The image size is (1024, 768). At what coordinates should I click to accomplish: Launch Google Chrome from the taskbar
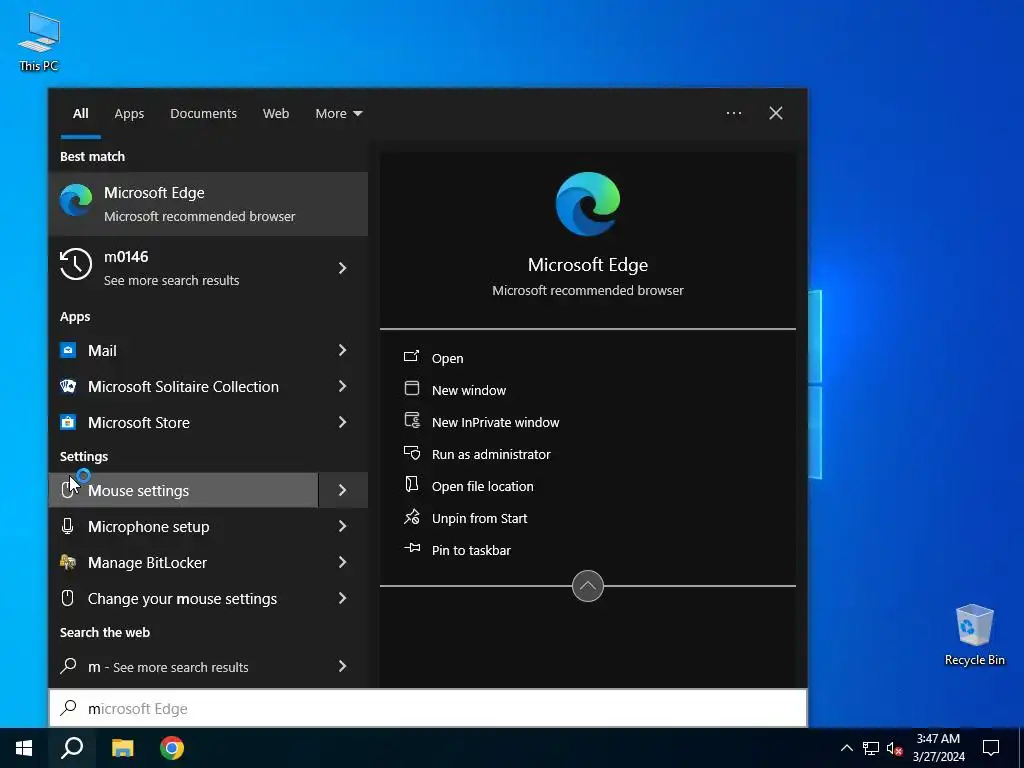click(172, 748)
